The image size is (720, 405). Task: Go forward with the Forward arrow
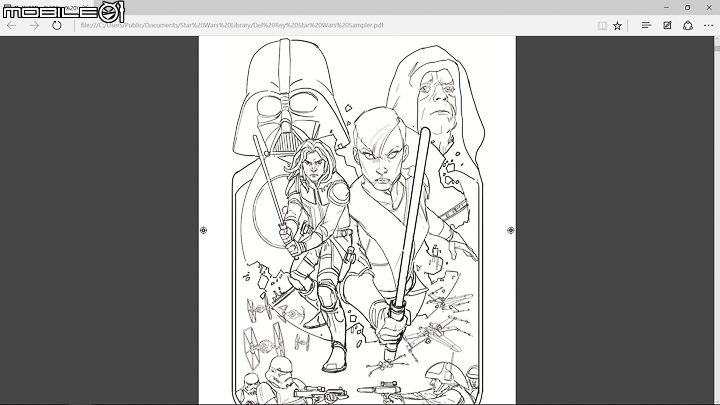34,26
